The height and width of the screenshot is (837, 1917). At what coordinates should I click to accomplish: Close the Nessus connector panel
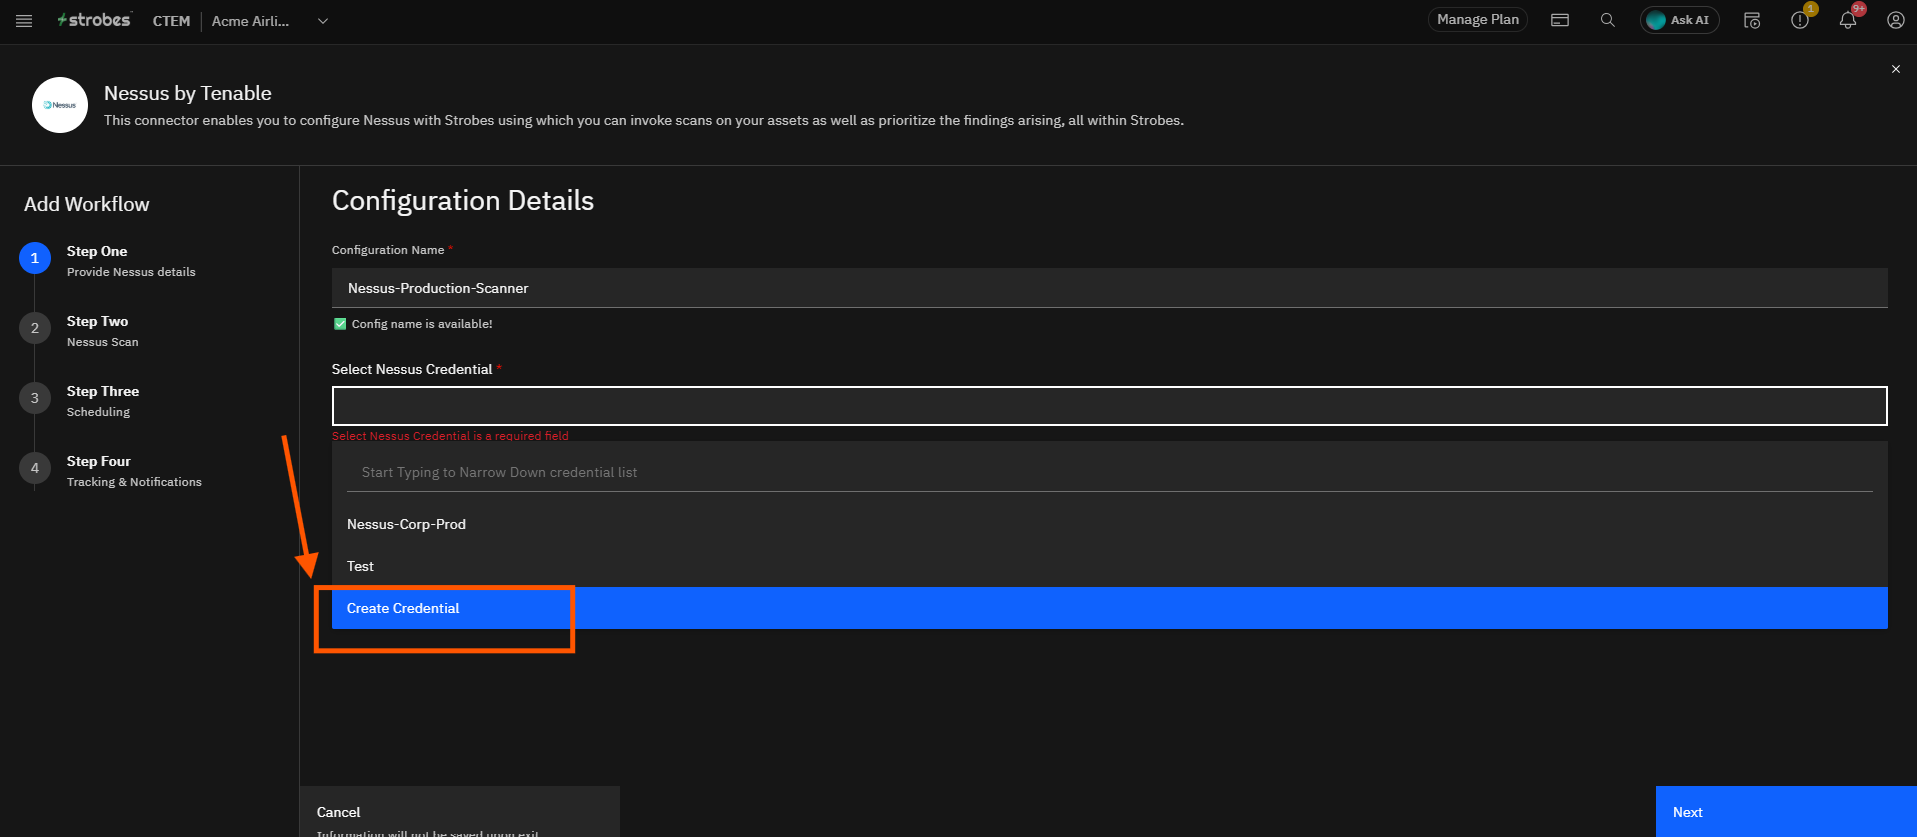click(1895, 69)
